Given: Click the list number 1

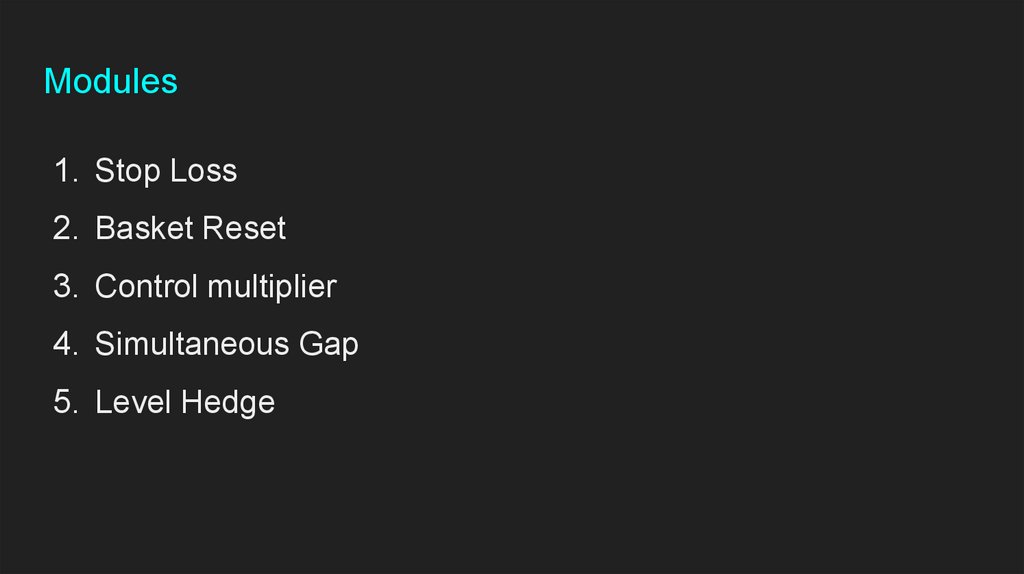Looking at the screenshot, I should click(64, 171).
